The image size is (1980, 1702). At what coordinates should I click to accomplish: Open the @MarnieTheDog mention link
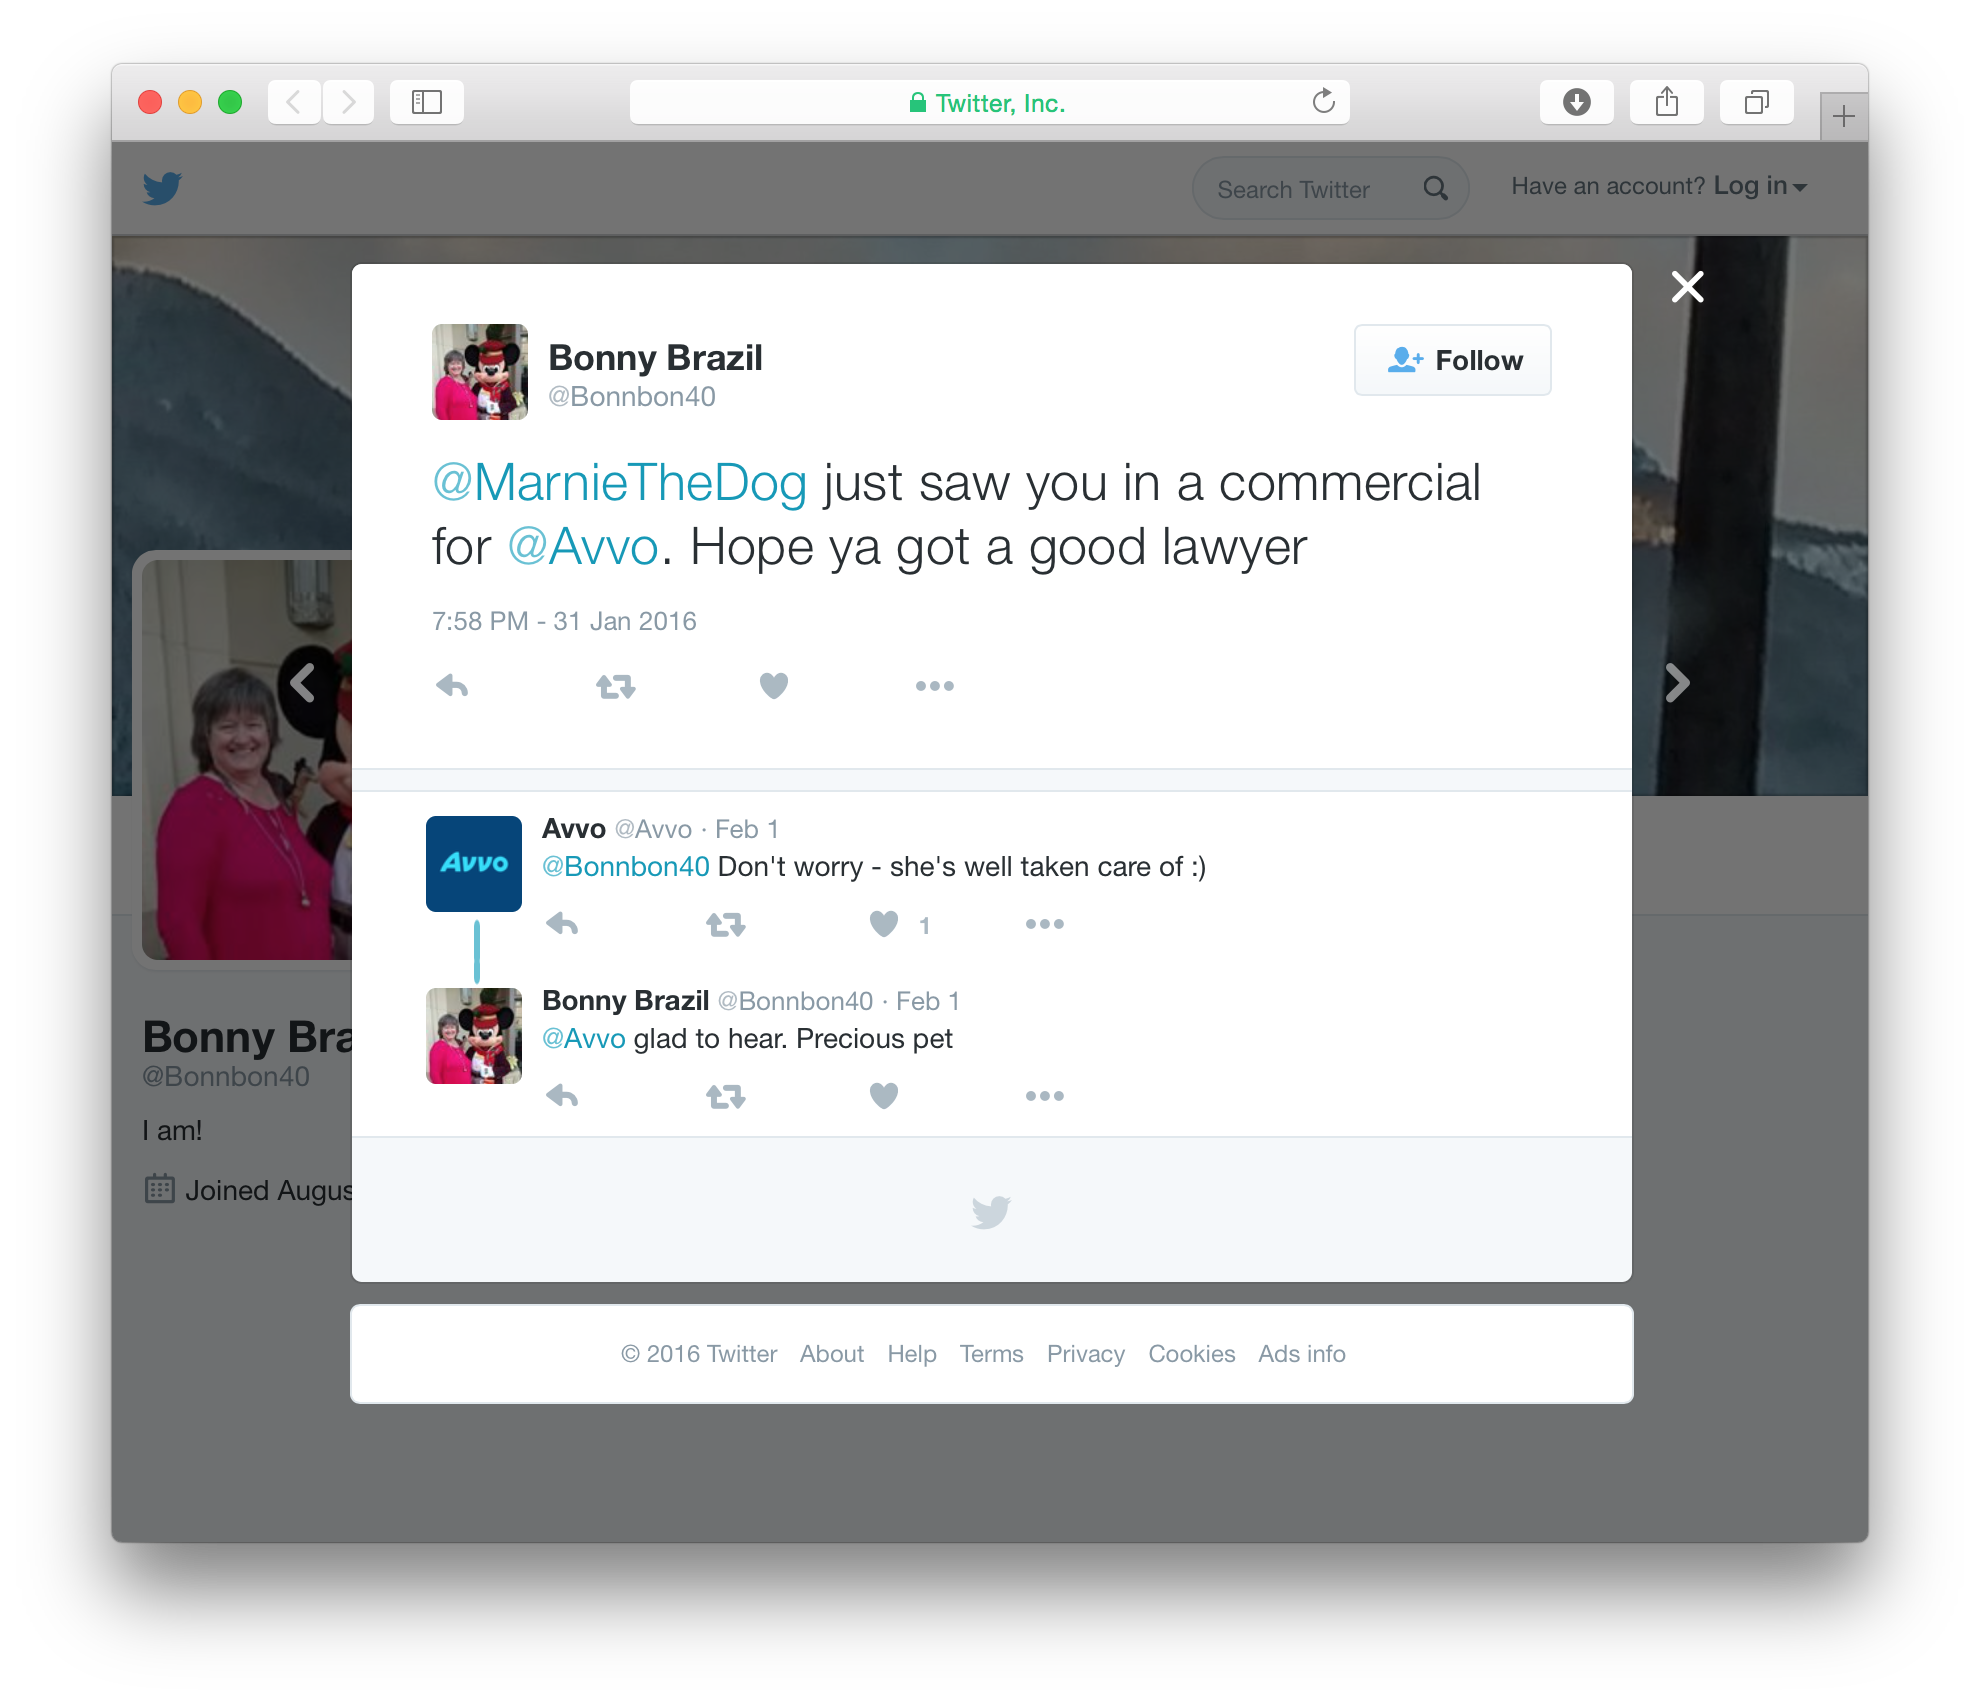coord(619,483)
